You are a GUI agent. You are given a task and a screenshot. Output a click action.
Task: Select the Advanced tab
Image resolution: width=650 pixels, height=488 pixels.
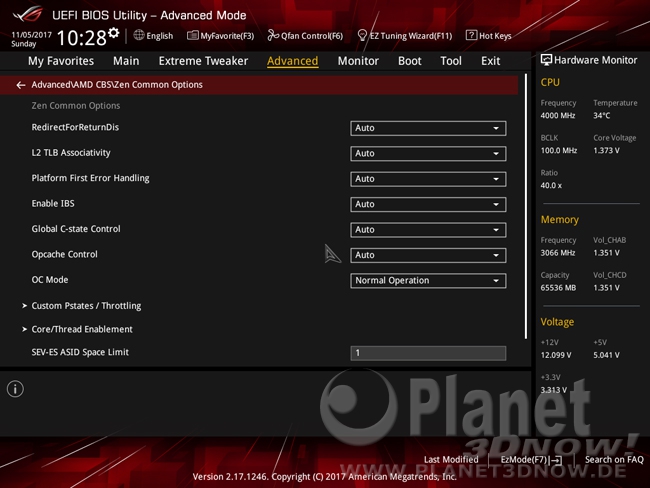[293, 61]
